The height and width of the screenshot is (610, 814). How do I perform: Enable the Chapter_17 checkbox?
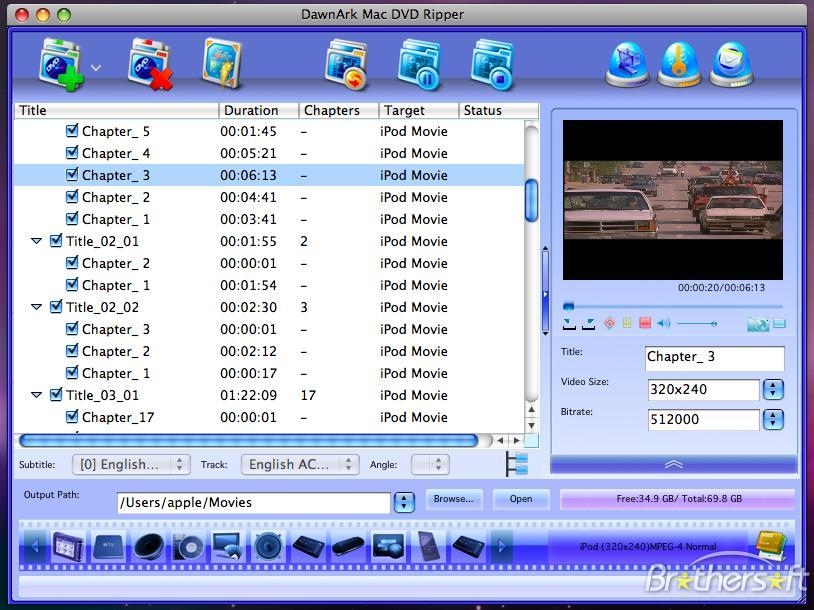72,417
